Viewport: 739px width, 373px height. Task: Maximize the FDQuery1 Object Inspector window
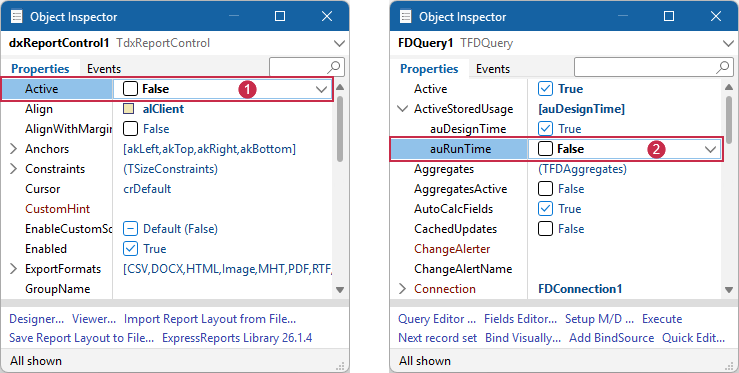coord(669,17)
